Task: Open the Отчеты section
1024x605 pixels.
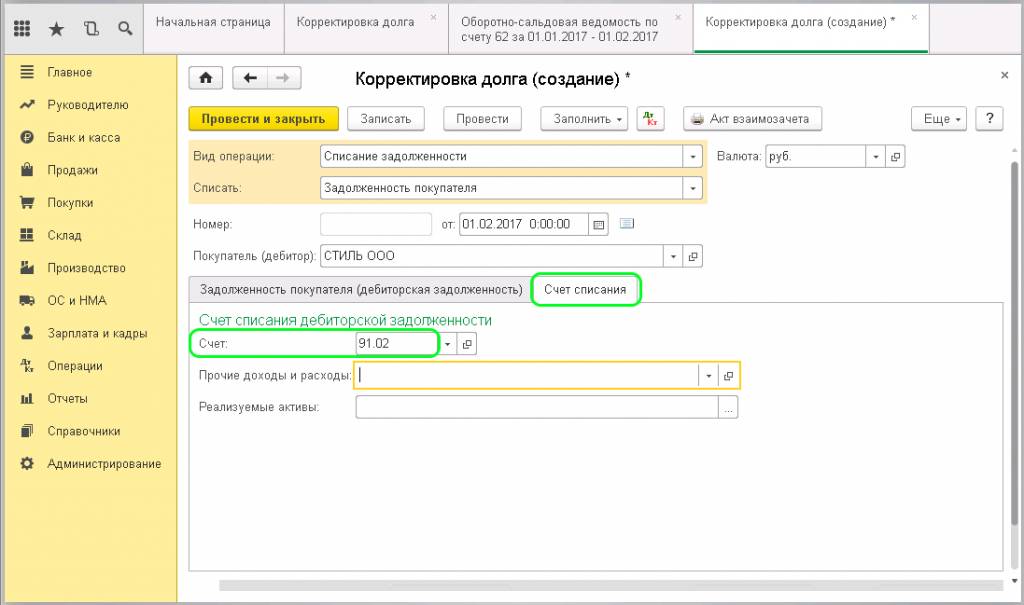Action: pyautogui.click(x=67, y=399)
